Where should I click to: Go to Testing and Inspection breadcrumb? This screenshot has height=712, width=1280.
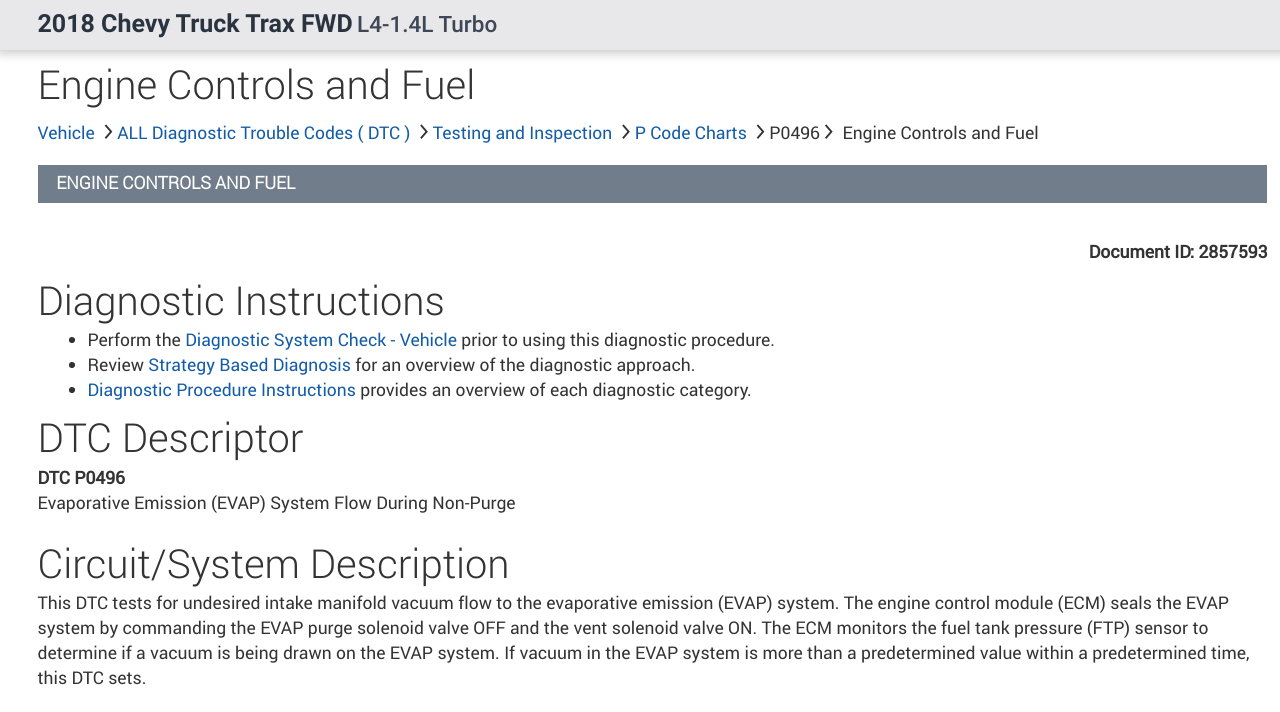[522, 133]
